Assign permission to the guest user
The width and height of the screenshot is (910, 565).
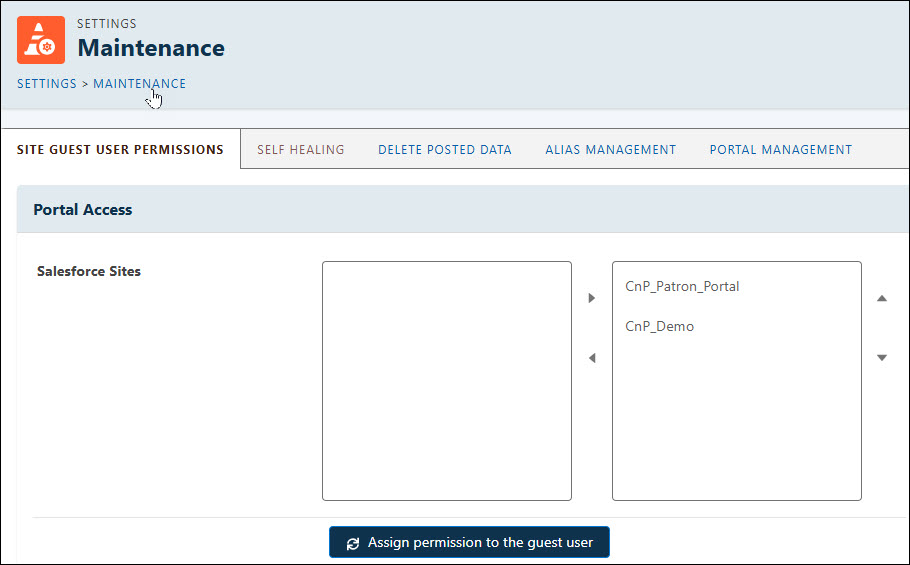pyautogui.click(x=469, y=542)
